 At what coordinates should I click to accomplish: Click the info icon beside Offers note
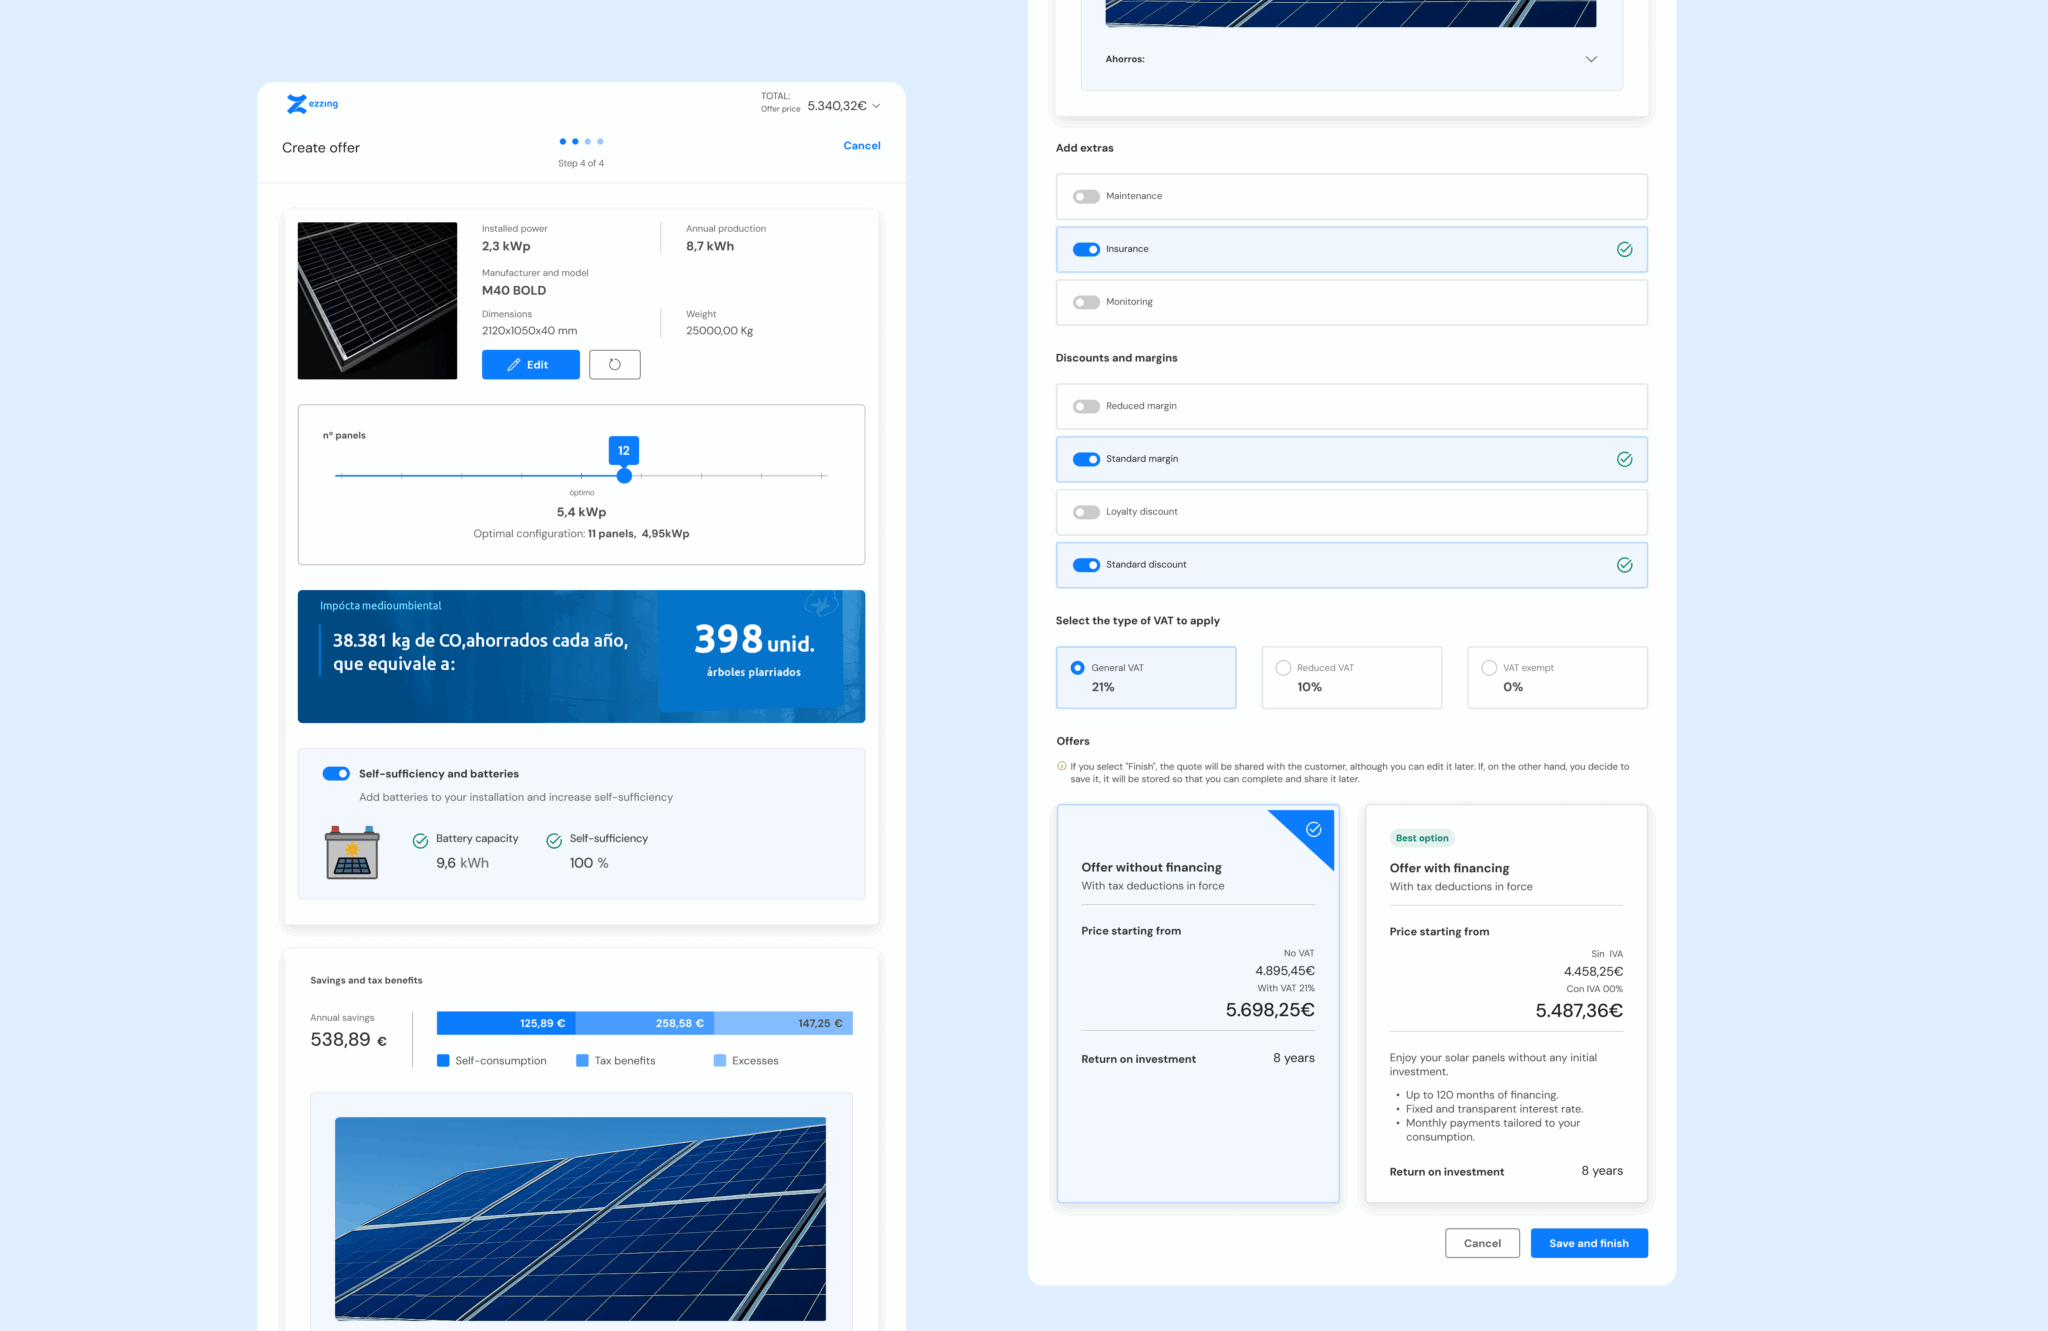tap(1062, 767)
